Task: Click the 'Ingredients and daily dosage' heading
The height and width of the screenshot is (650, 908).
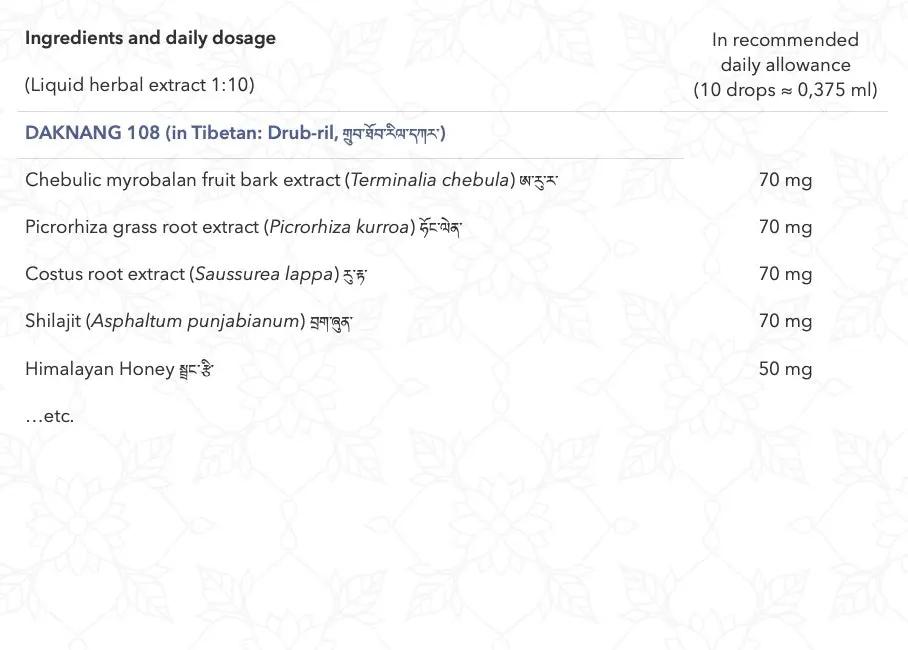Action: click(150, 38)
